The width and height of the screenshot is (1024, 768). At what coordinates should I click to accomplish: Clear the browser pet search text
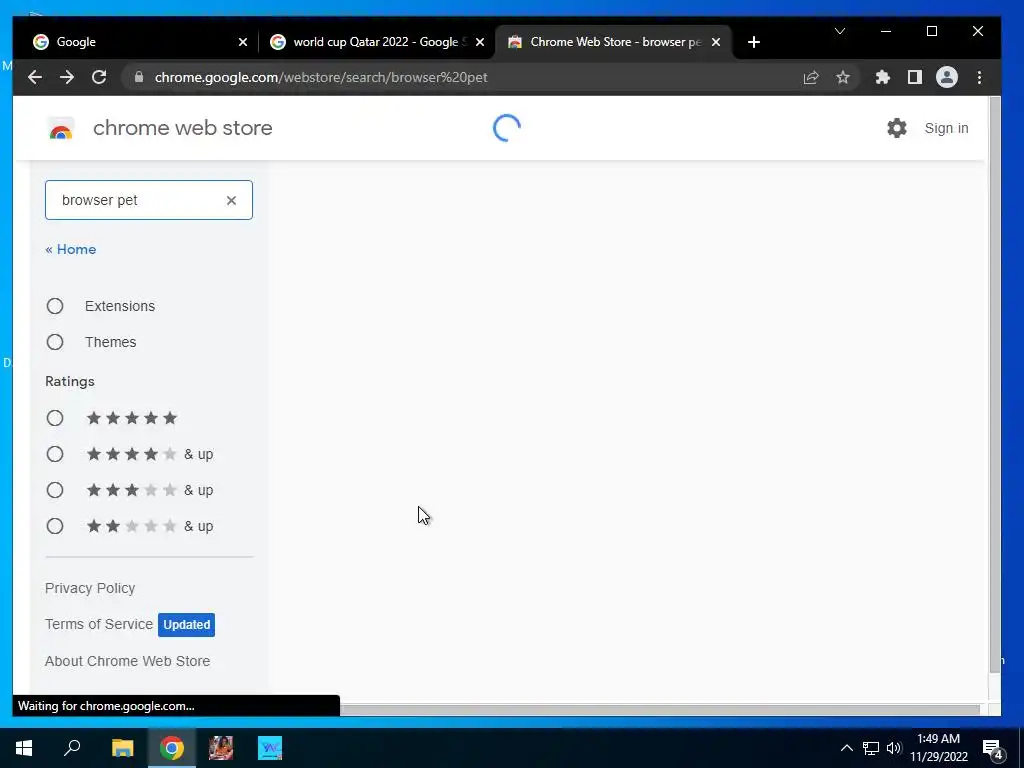coord(231,200)
